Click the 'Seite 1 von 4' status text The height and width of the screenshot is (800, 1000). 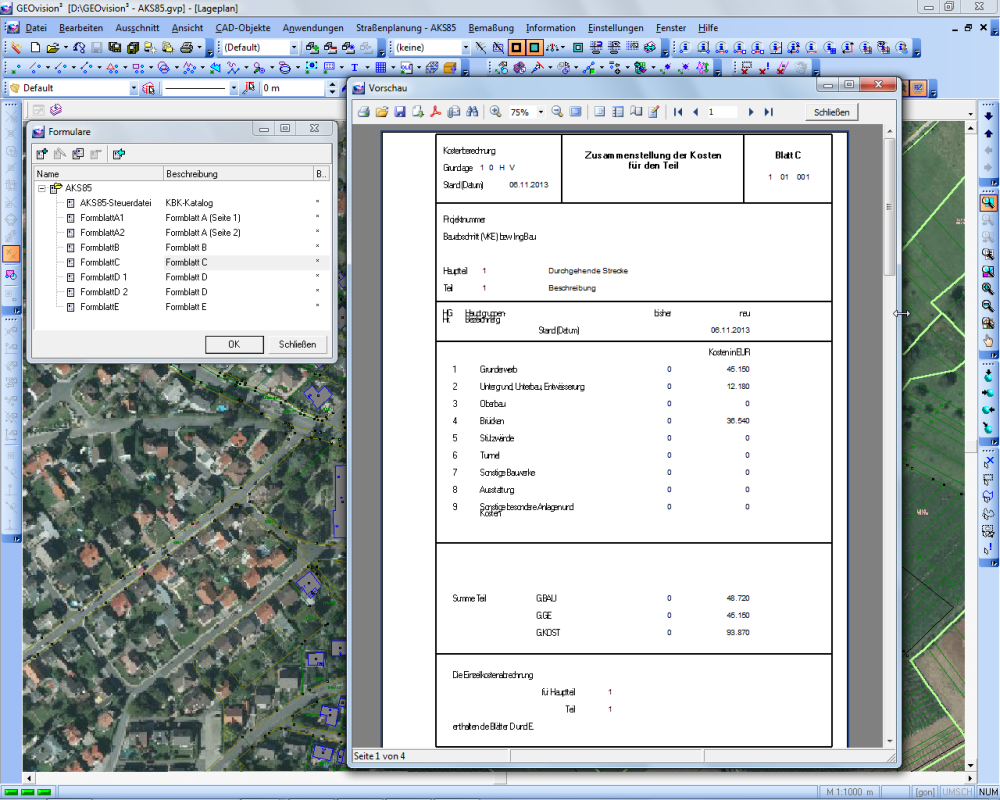(379, 756)
